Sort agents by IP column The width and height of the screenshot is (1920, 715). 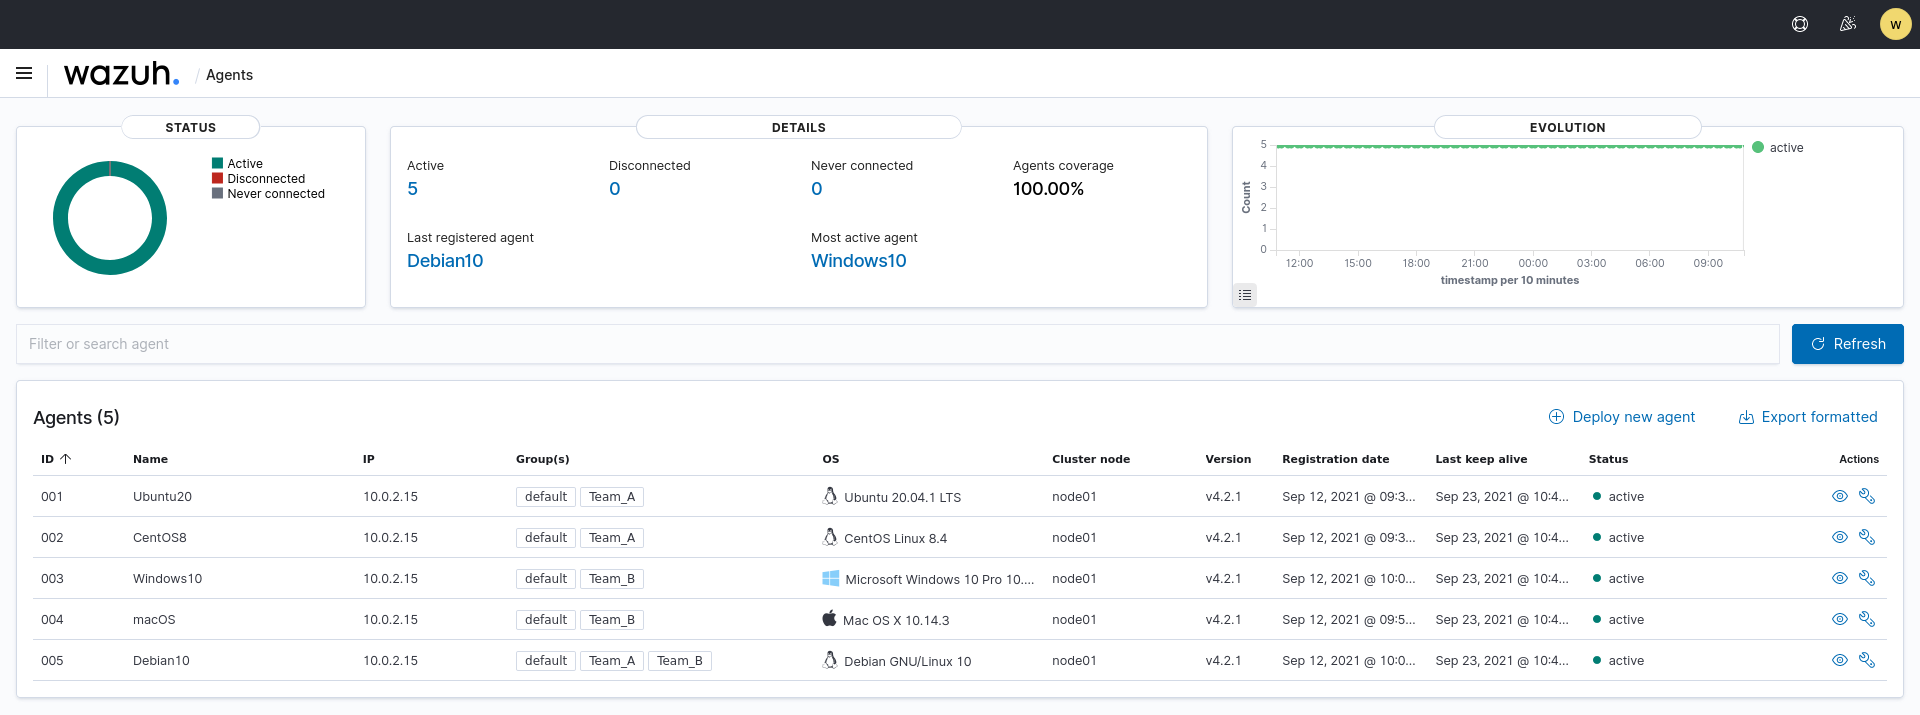(x=369, y=459)
